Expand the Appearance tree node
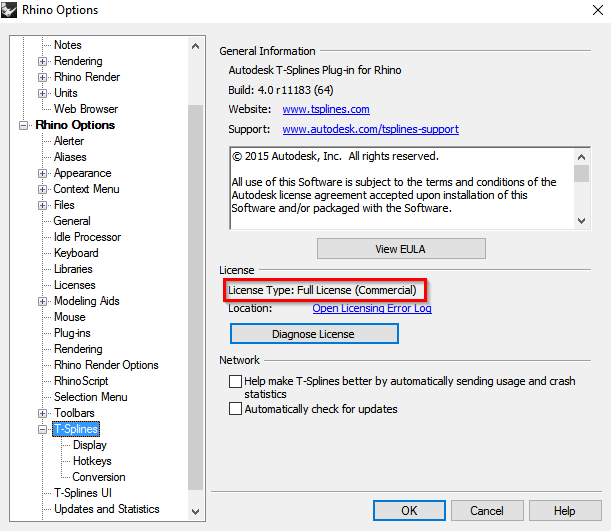Image resolution: width=611 pixels, height=531 pixels. [x=42, y=173]
